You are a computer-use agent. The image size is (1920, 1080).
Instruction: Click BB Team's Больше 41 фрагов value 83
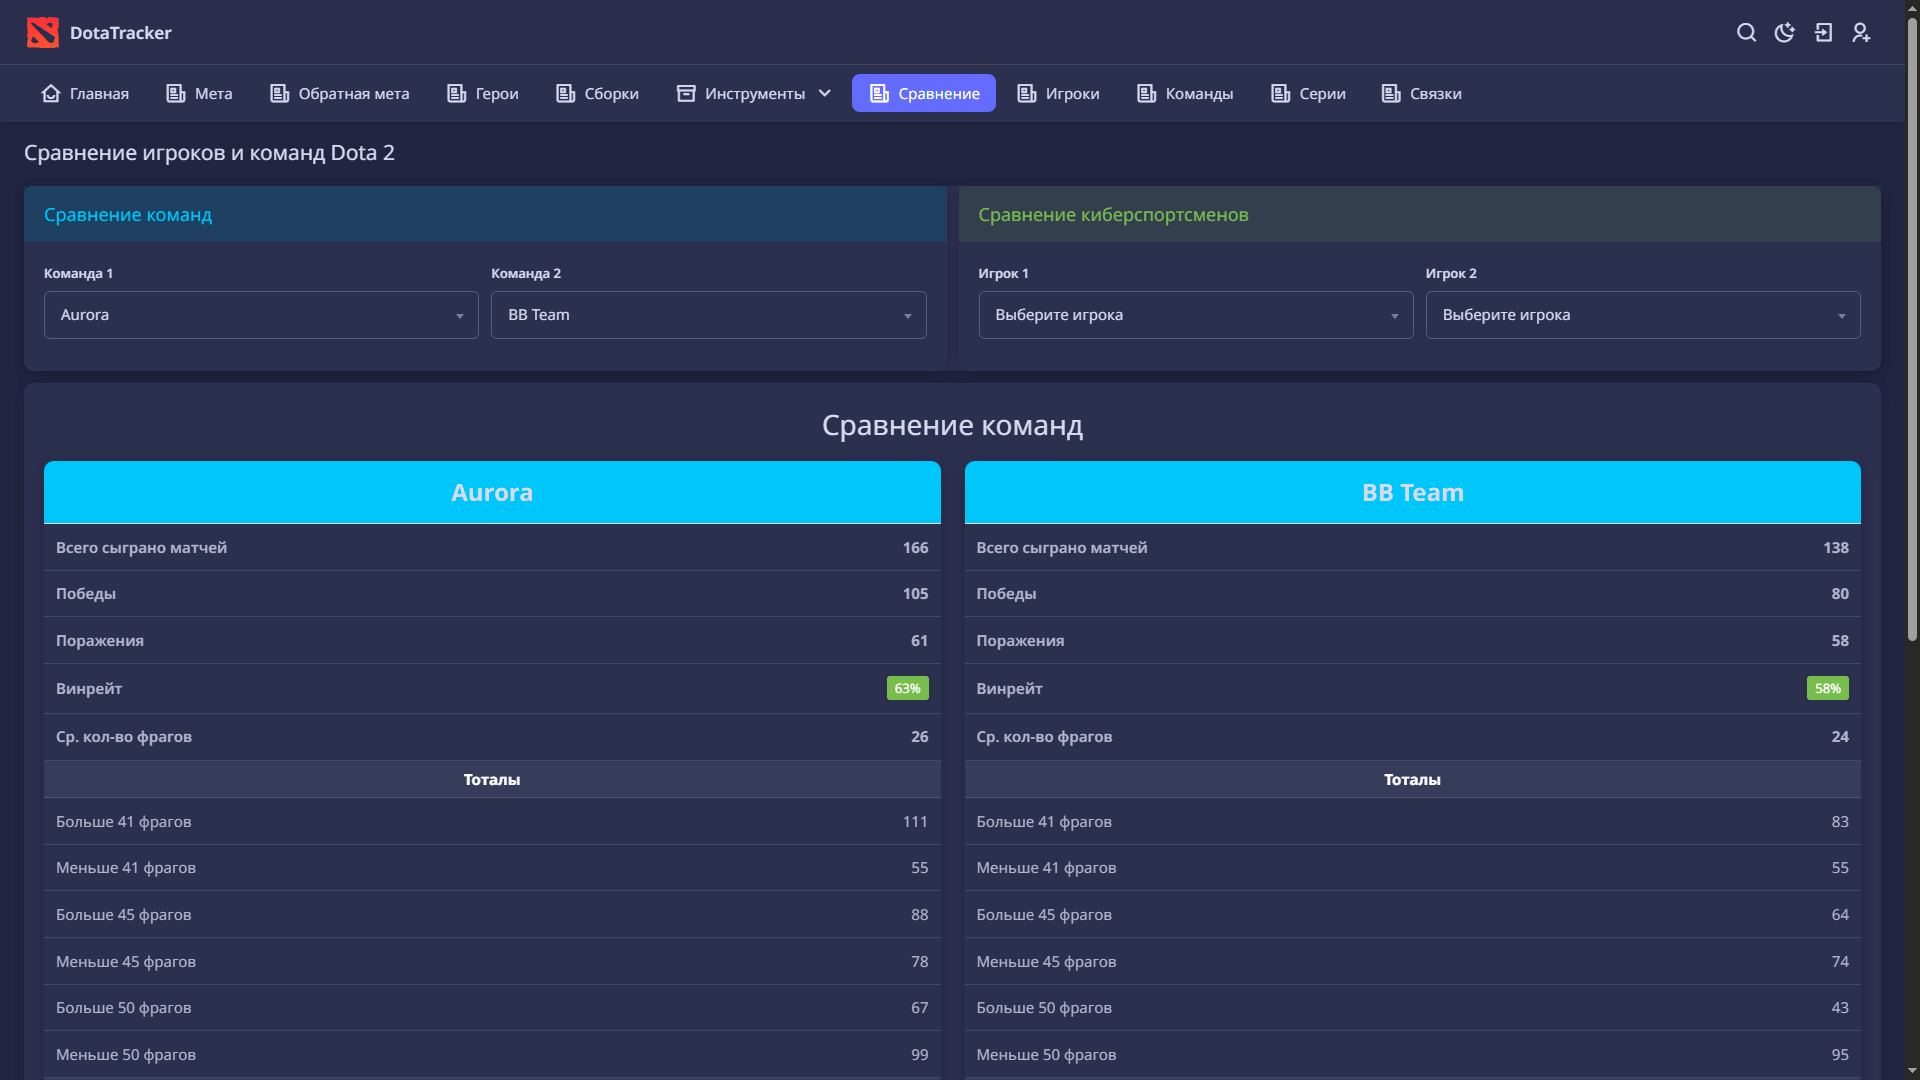[1840, 822]
